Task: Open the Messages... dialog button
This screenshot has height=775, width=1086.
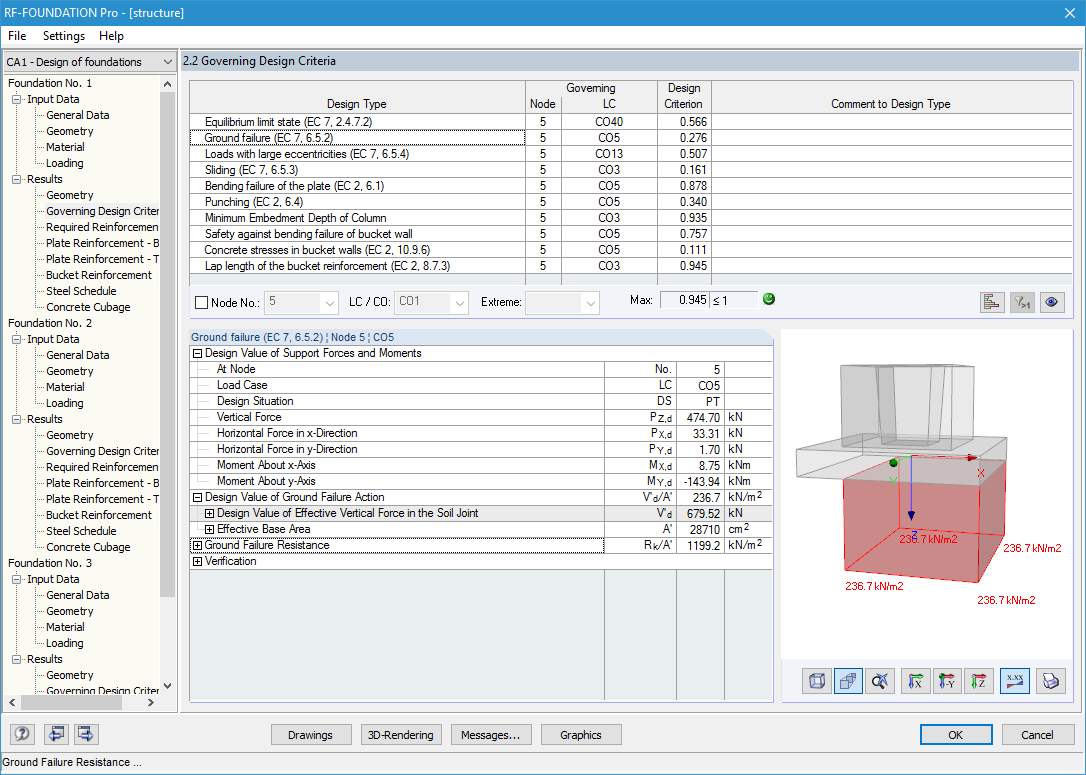Action: [490, 735]
